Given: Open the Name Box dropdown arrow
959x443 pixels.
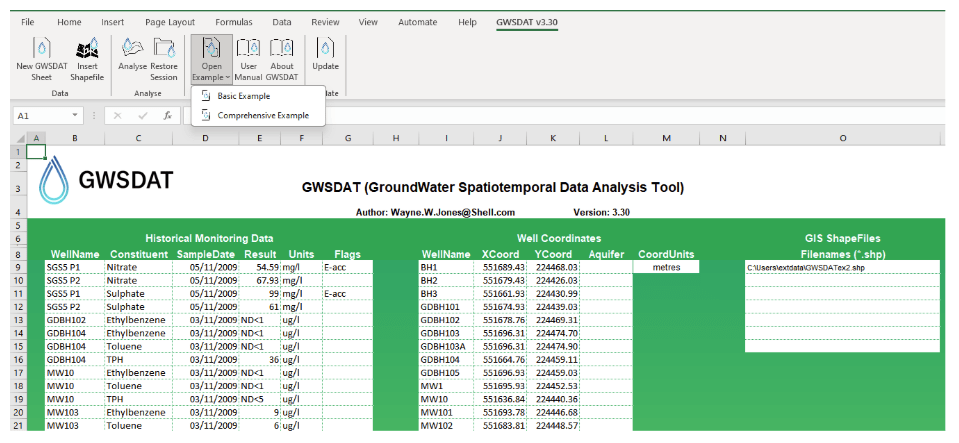Looking at the screenshot, I should tap(75, 115).
